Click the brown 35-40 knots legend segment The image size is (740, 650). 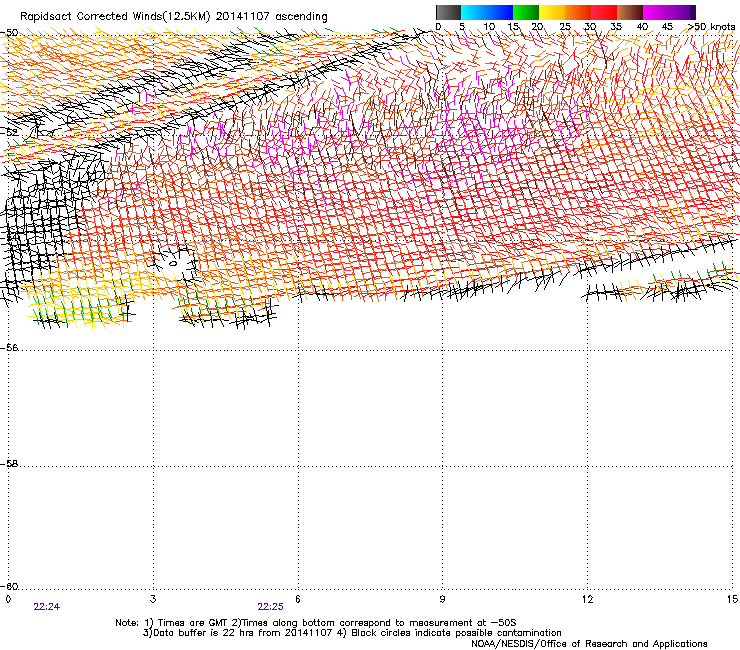click(x=630, y=12)
